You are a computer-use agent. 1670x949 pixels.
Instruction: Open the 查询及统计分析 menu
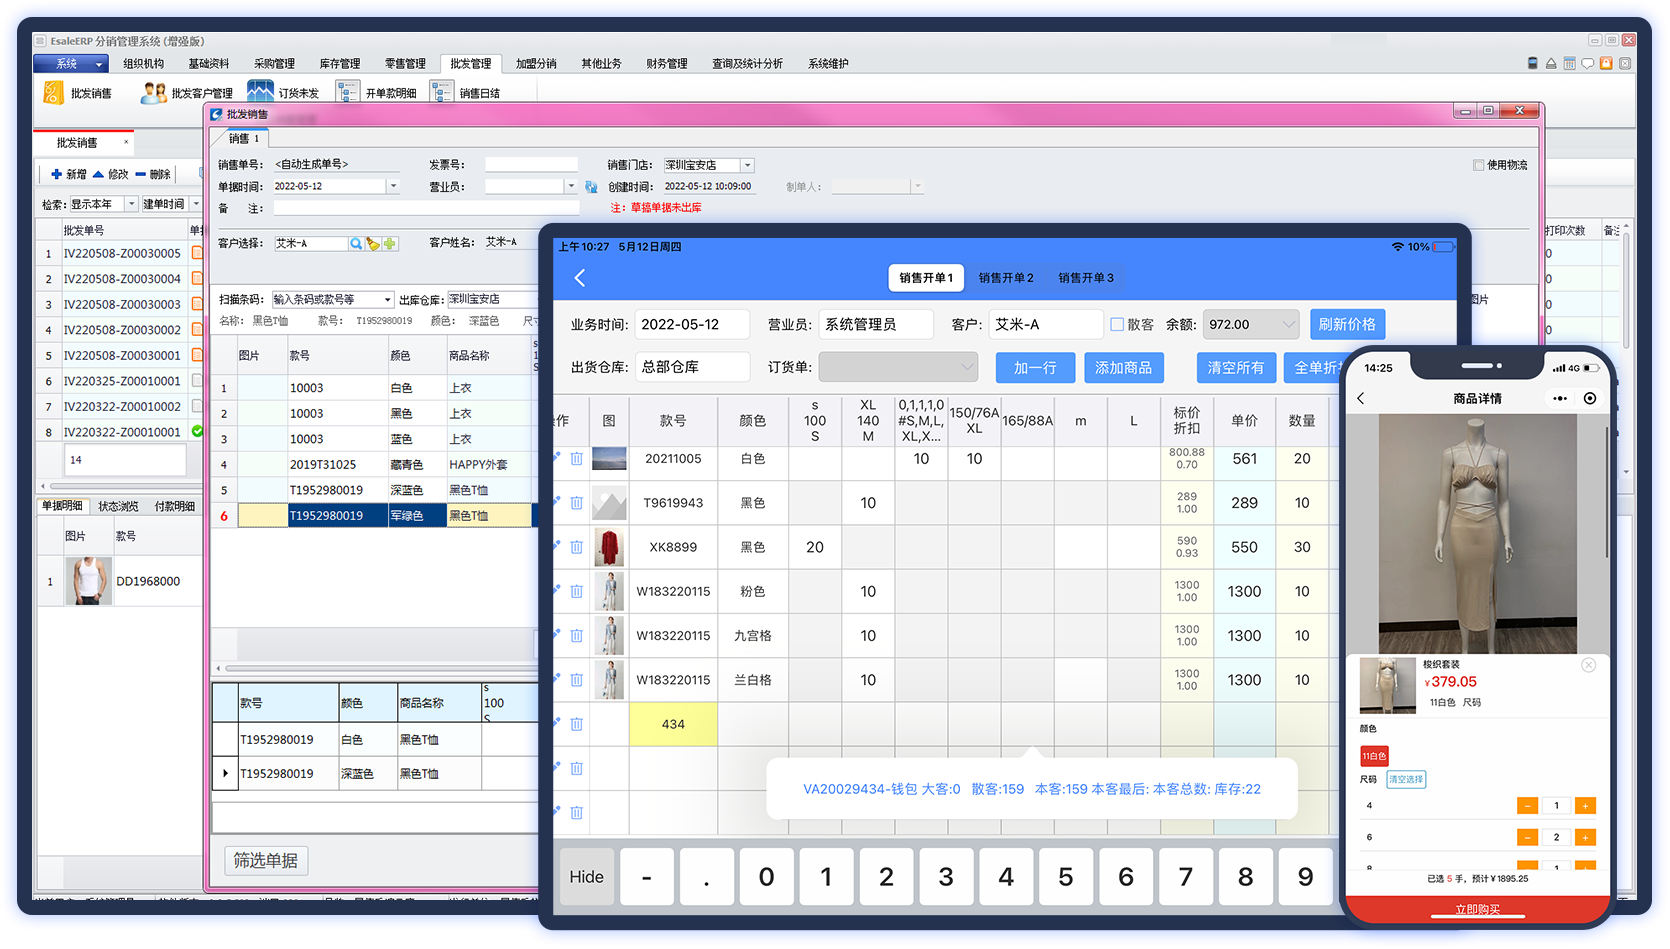[x=748, y=64]
